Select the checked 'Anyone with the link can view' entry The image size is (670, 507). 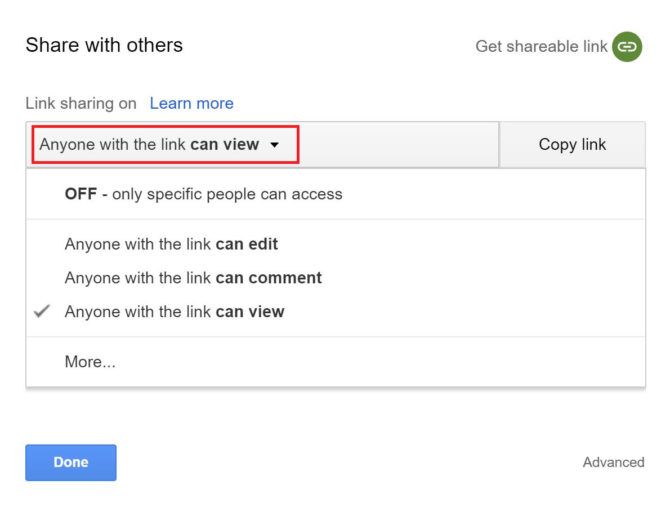pyautogui.click(x=174, y=311)
